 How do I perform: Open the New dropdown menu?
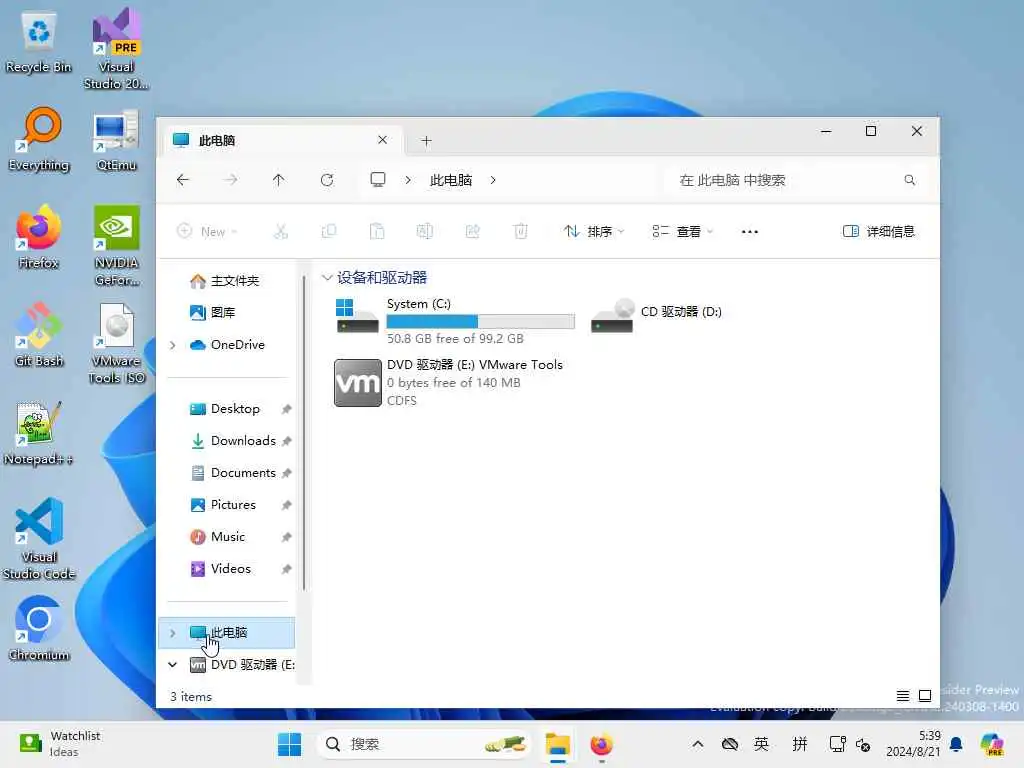207,231
